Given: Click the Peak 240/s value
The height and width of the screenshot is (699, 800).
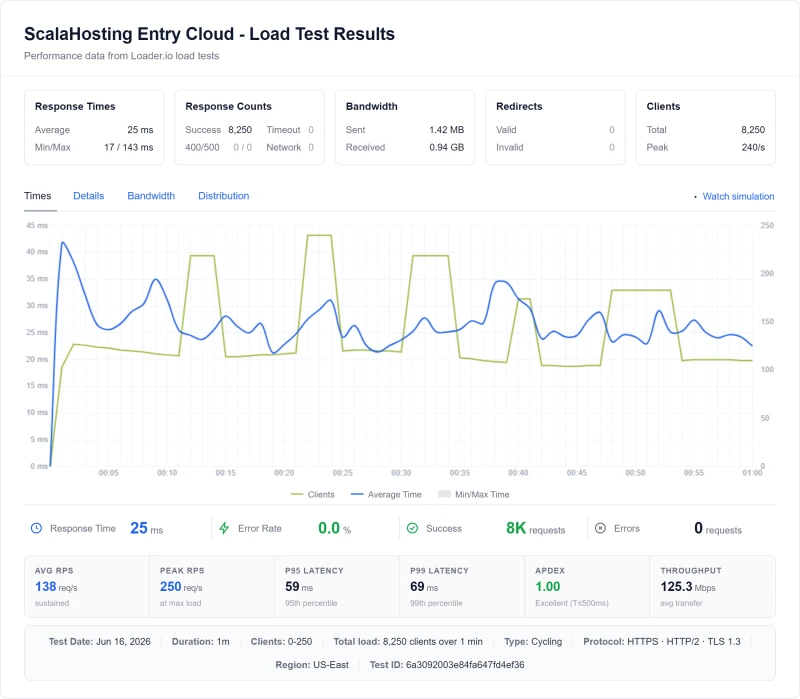Looking at the screenshot, I should pyautogui.click(x=753, y=147).
